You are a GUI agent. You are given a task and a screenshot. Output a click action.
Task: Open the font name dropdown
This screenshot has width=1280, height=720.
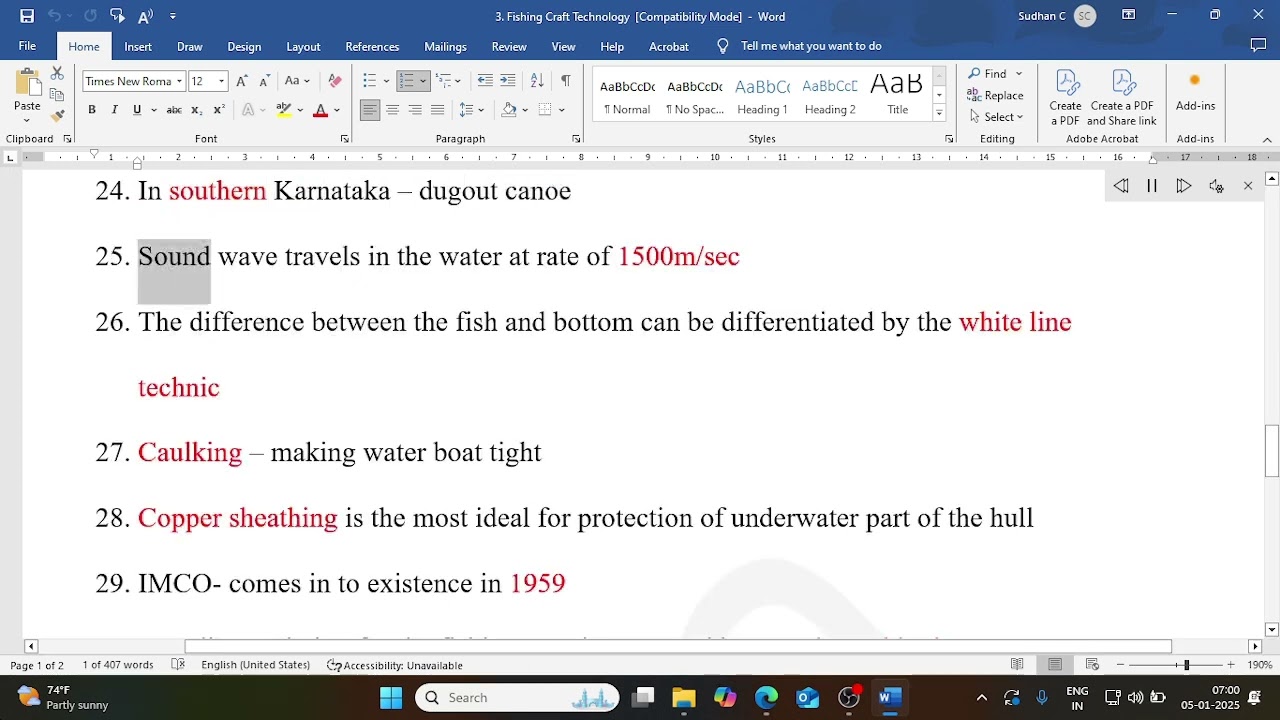[179, 81]
